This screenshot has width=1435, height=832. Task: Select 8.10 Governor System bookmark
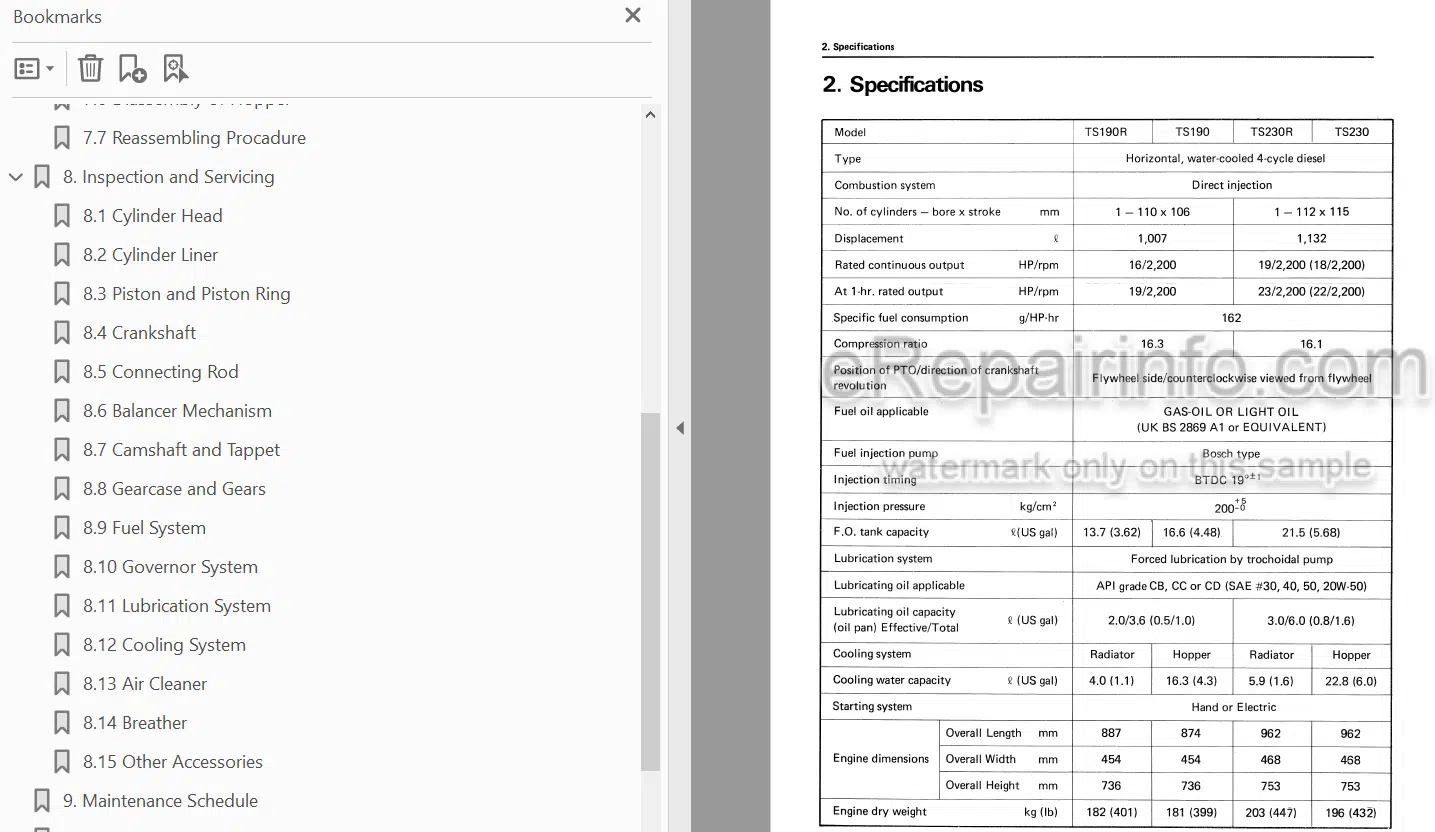[x=170, y=567]
